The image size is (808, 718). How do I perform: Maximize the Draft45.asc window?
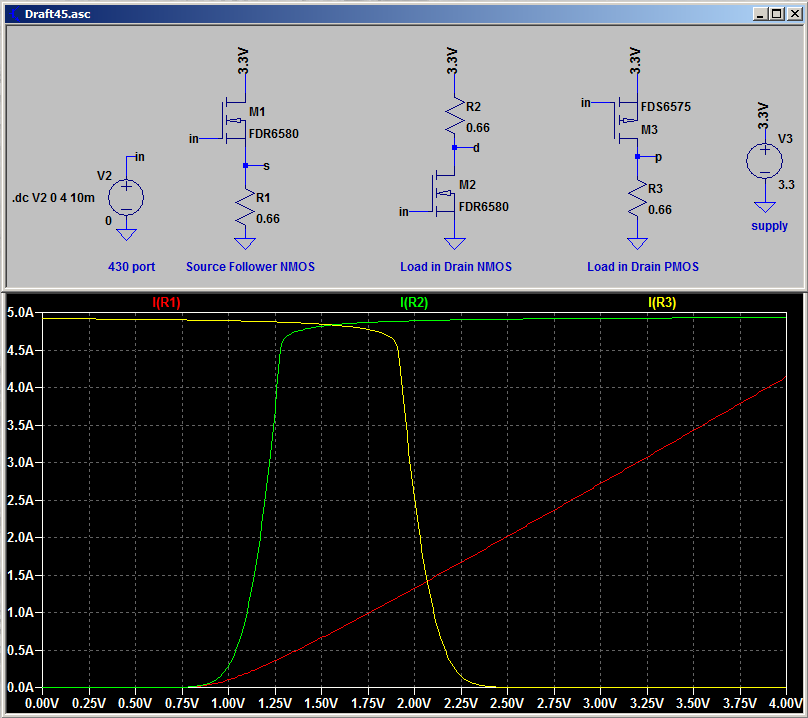pos(777,14)
